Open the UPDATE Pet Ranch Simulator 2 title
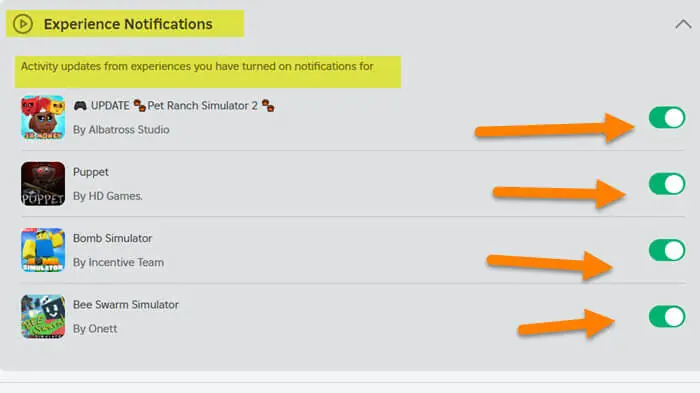Image resolution: width=700 pixels, height=393 pixels. [x=174, y=106]
